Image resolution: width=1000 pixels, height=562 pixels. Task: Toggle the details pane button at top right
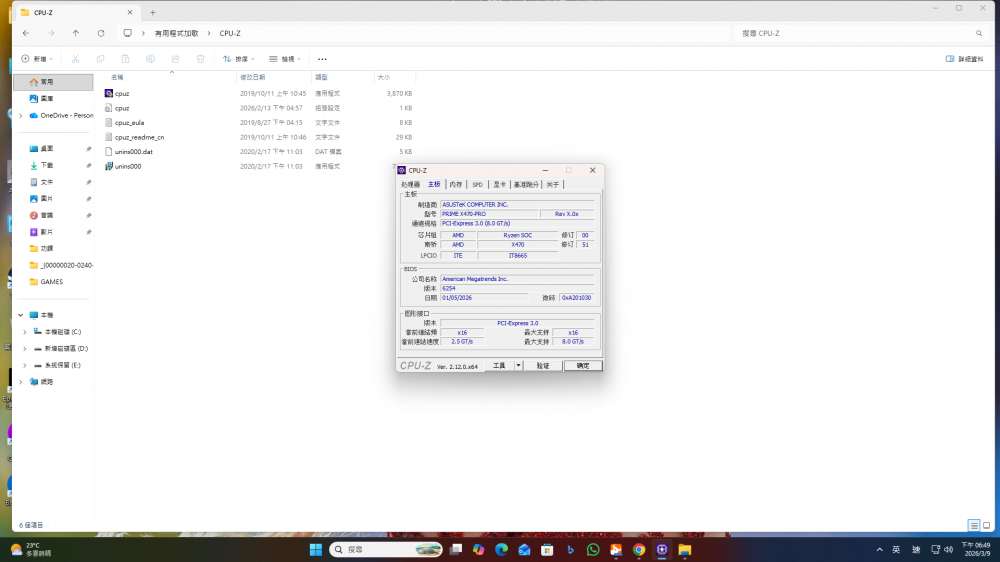tap(964, 59)
